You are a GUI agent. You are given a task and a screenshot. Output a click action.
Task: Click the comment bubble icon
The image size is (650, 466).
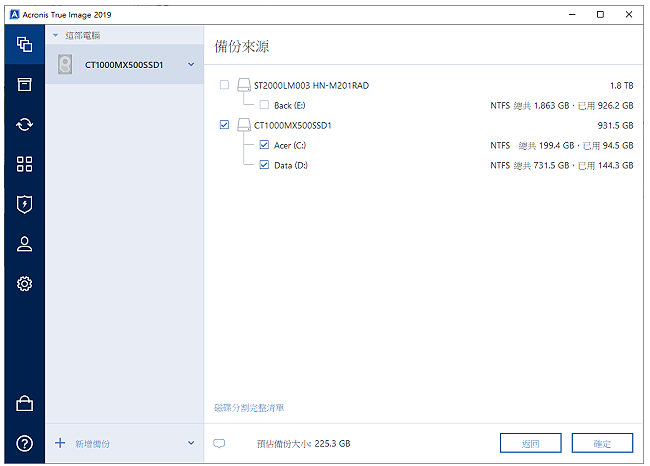point(219,444)
